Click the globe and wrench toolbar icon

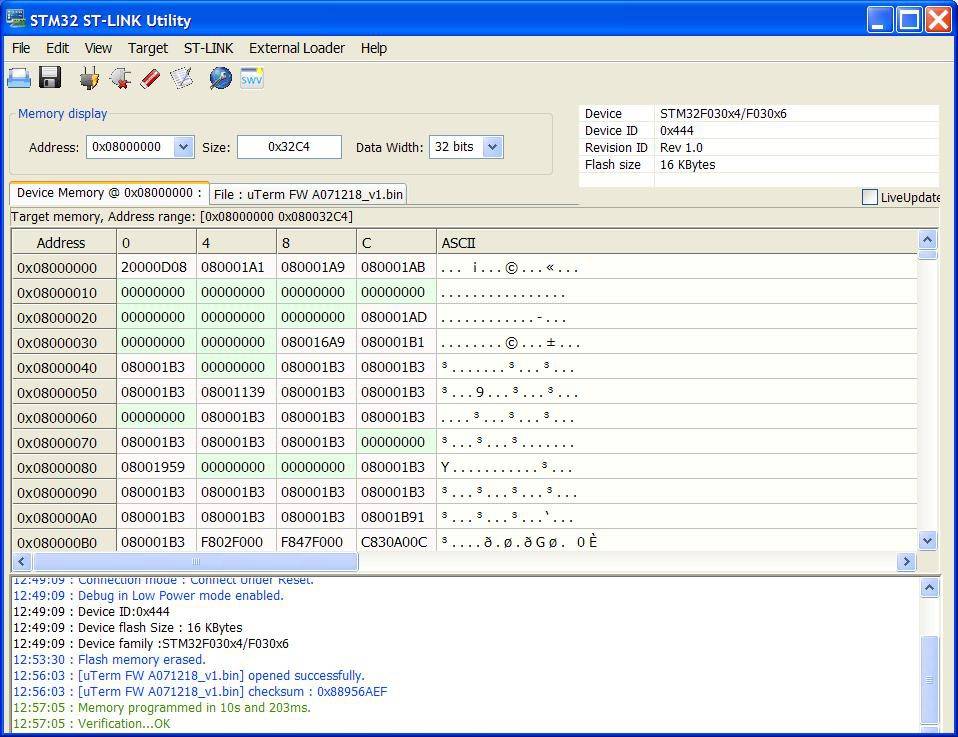pyautogui.click(x=220, y=78)
